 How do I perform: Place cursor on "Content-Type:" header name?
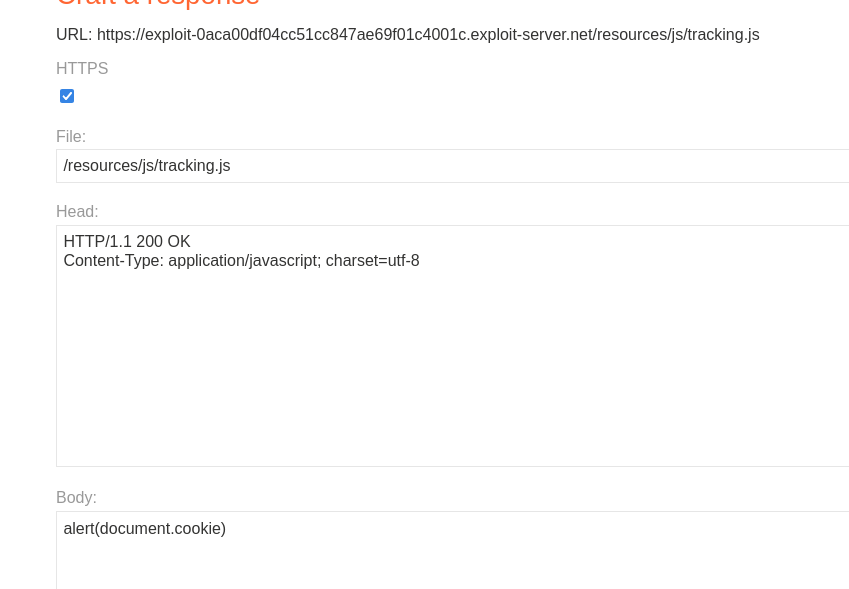click(113, 261)
